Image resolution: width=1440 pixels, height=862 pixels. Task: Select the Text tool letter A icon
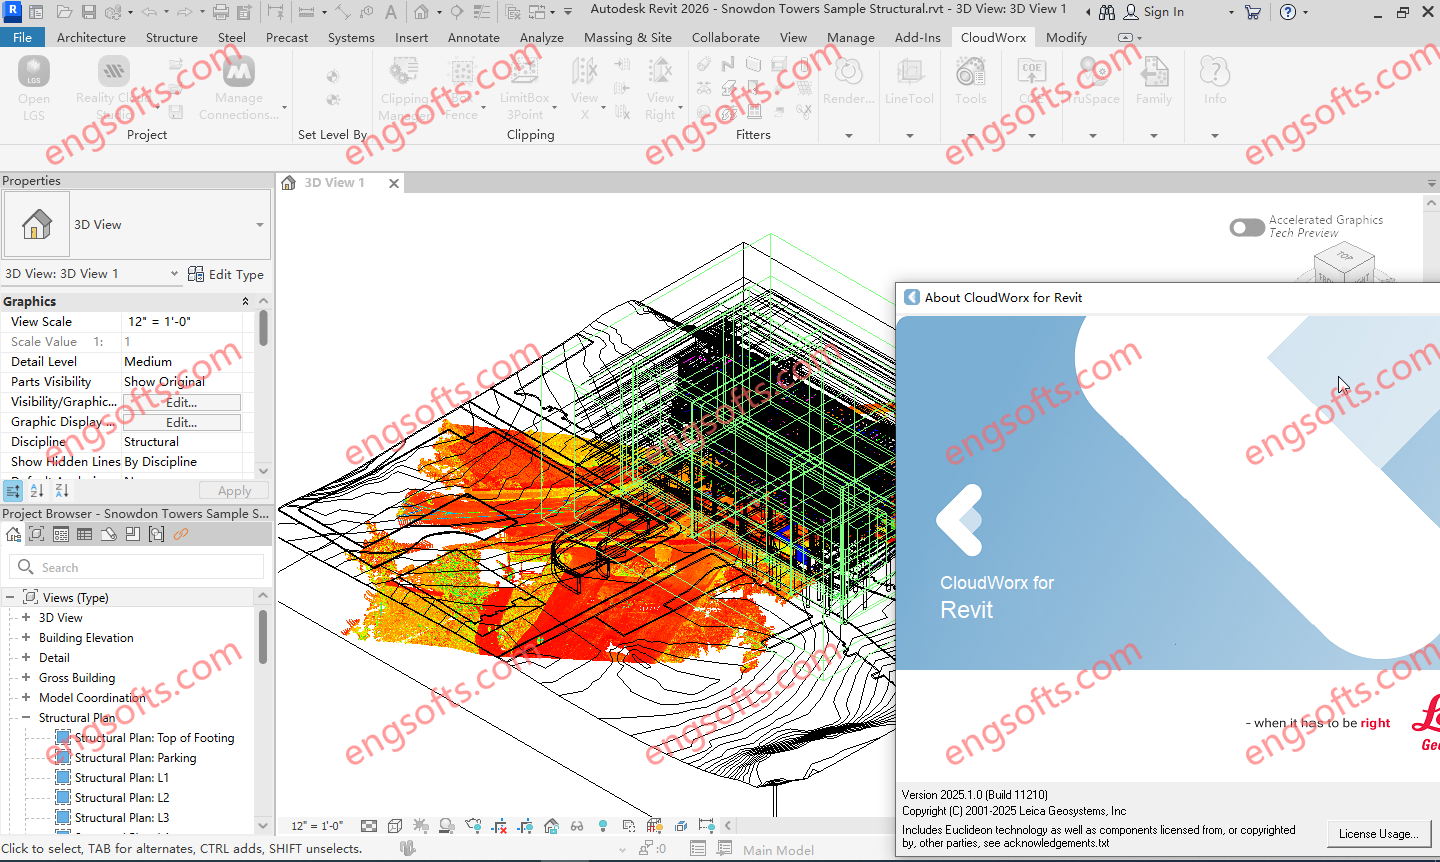(390, 12)
